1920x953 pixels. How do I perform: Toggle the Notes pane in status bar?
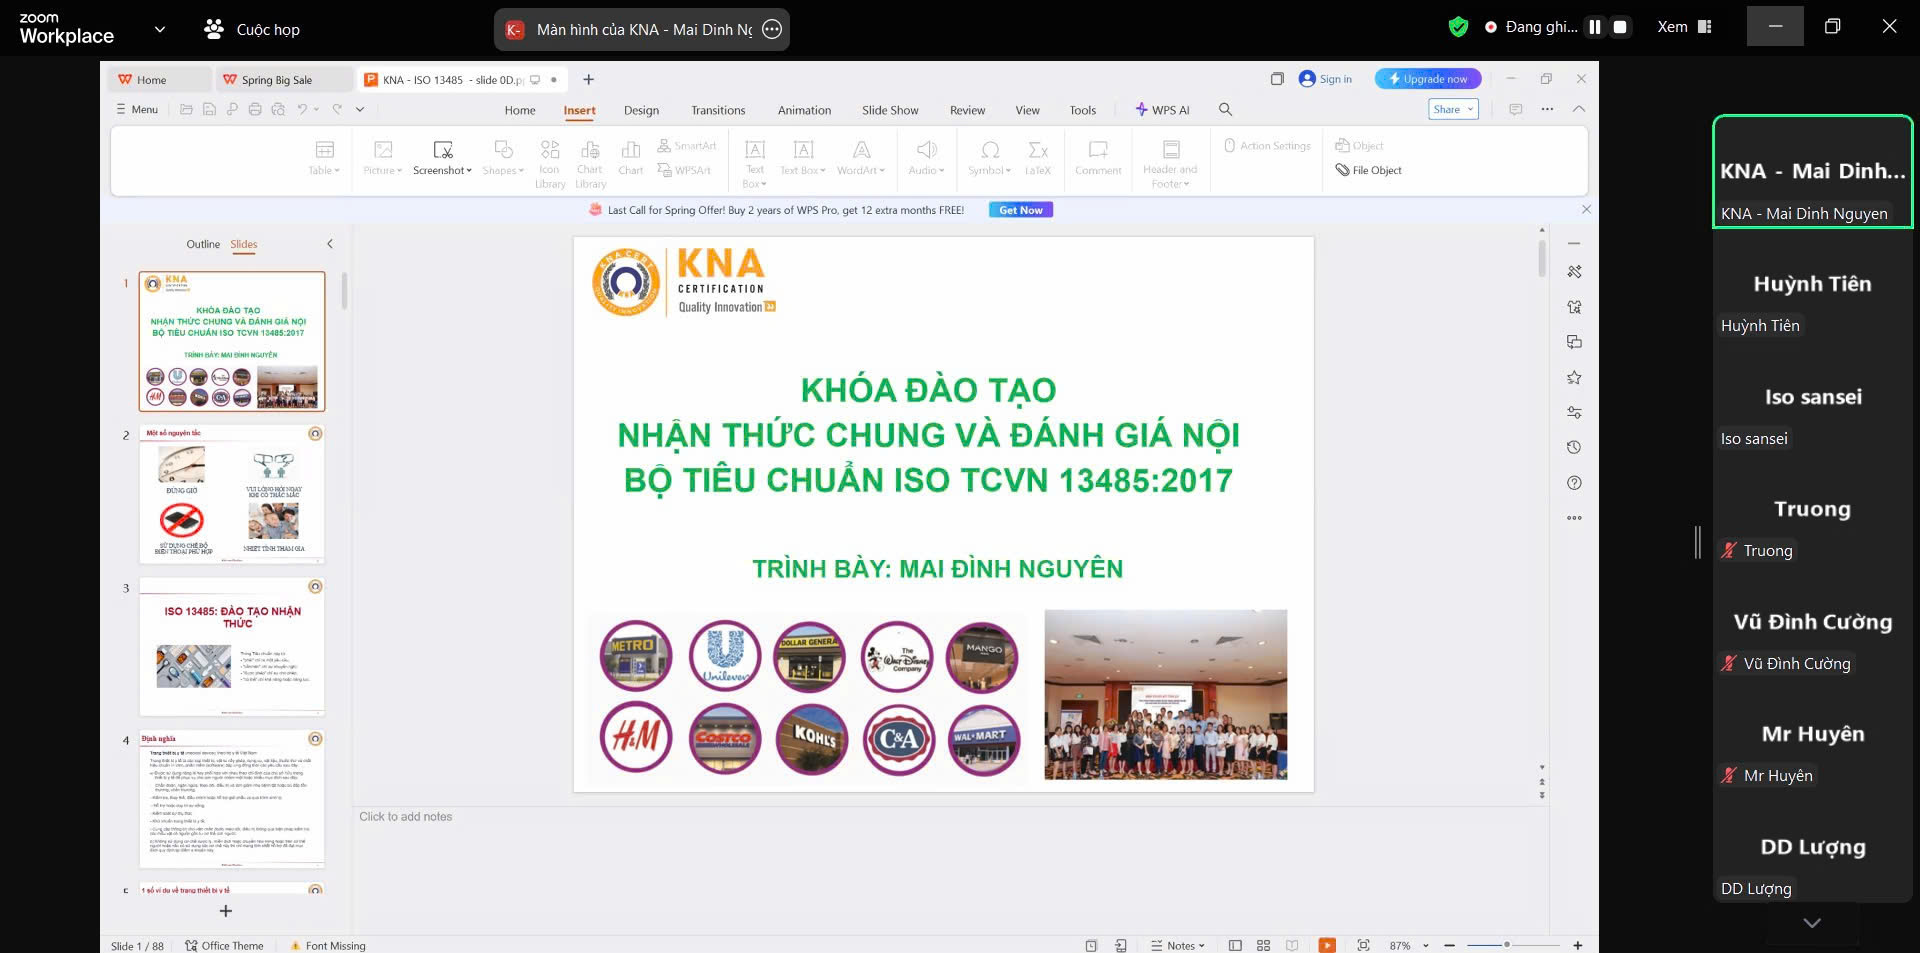click(x=1178, y=945)
